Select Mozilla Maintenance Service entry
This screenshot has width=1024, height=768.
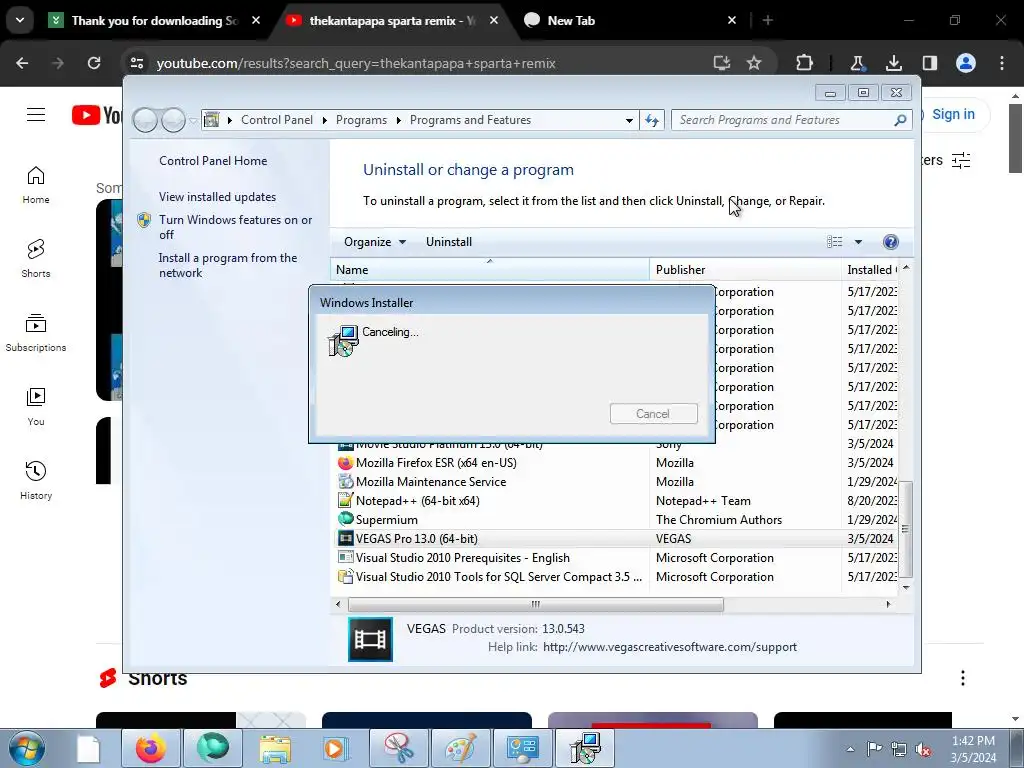click(617, 481)
